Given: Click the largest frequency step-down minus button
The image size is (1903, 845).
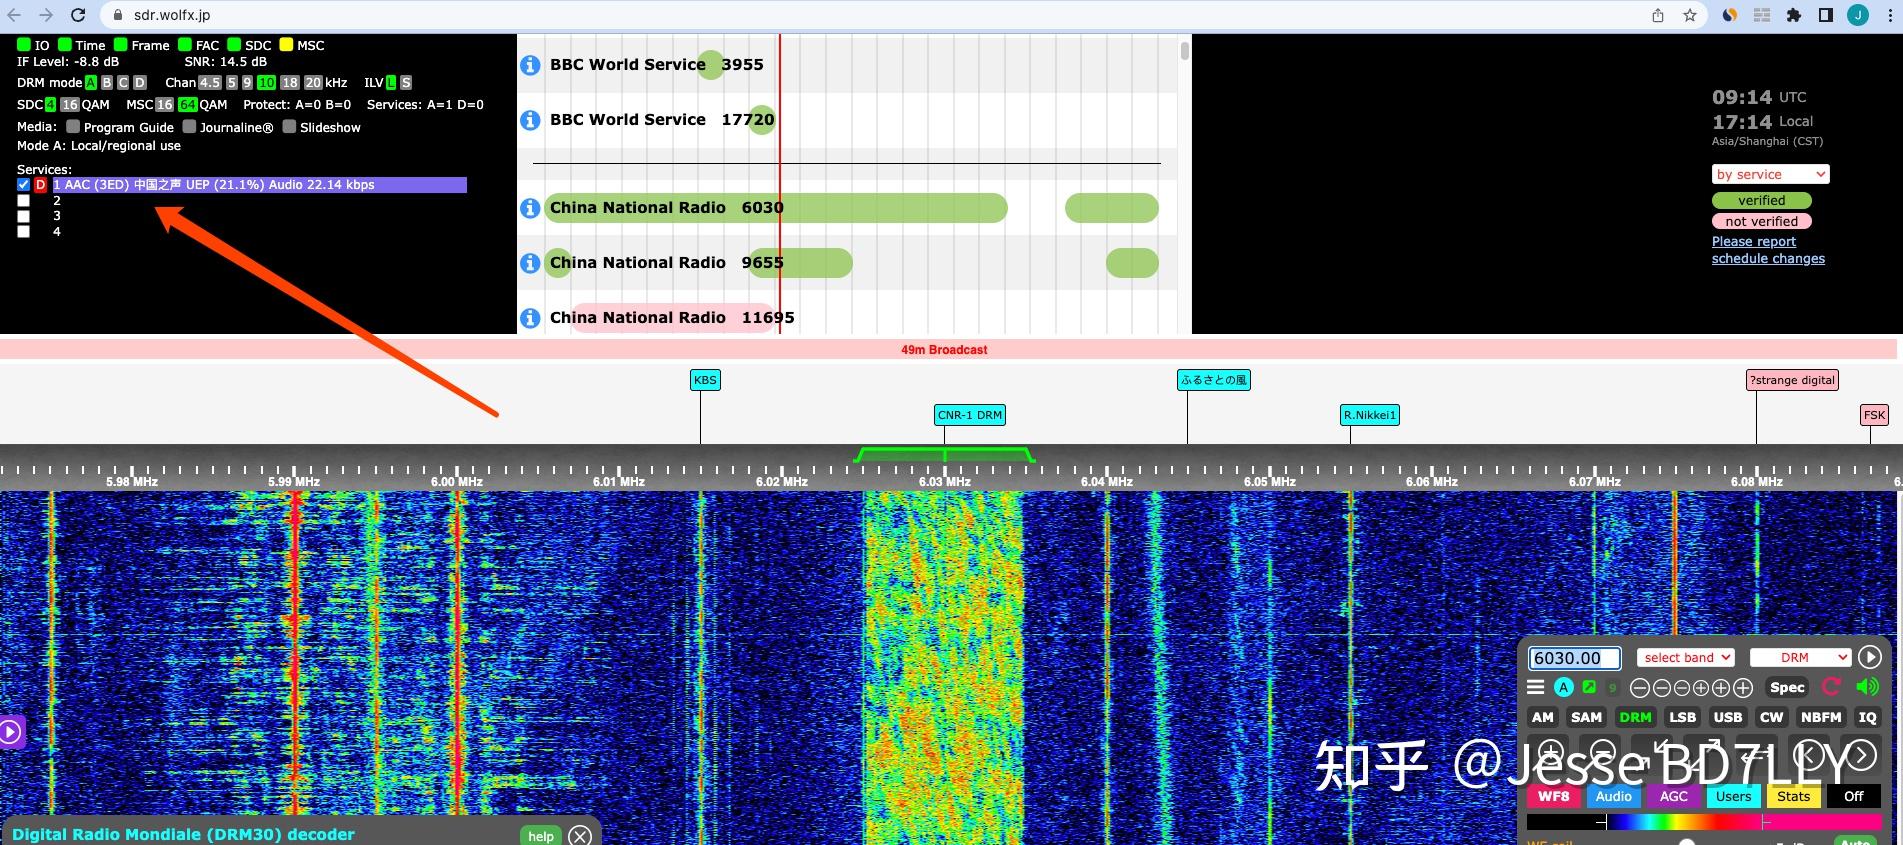Looking at the screenshot, I should [1640, 688].
